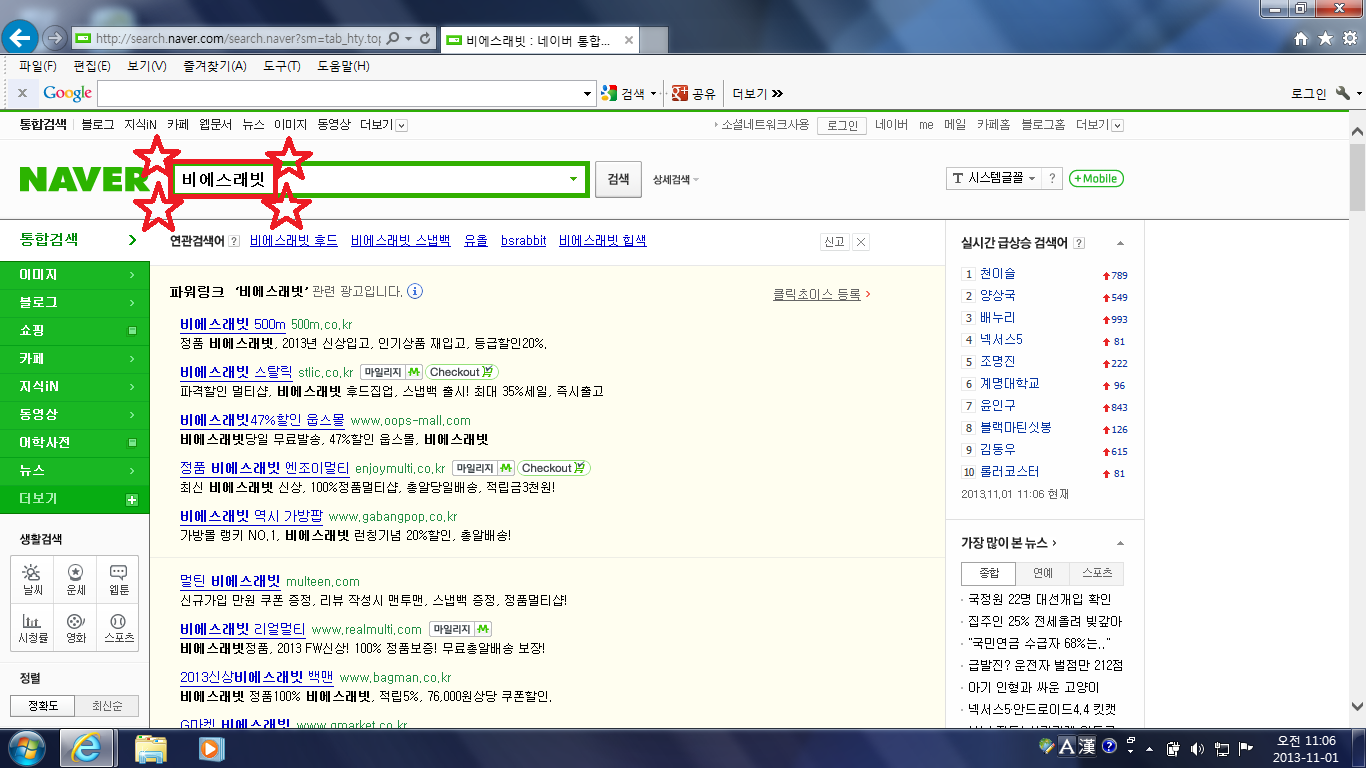Click the system font help question mark
1366x768 pixels.
[1052, 178]
